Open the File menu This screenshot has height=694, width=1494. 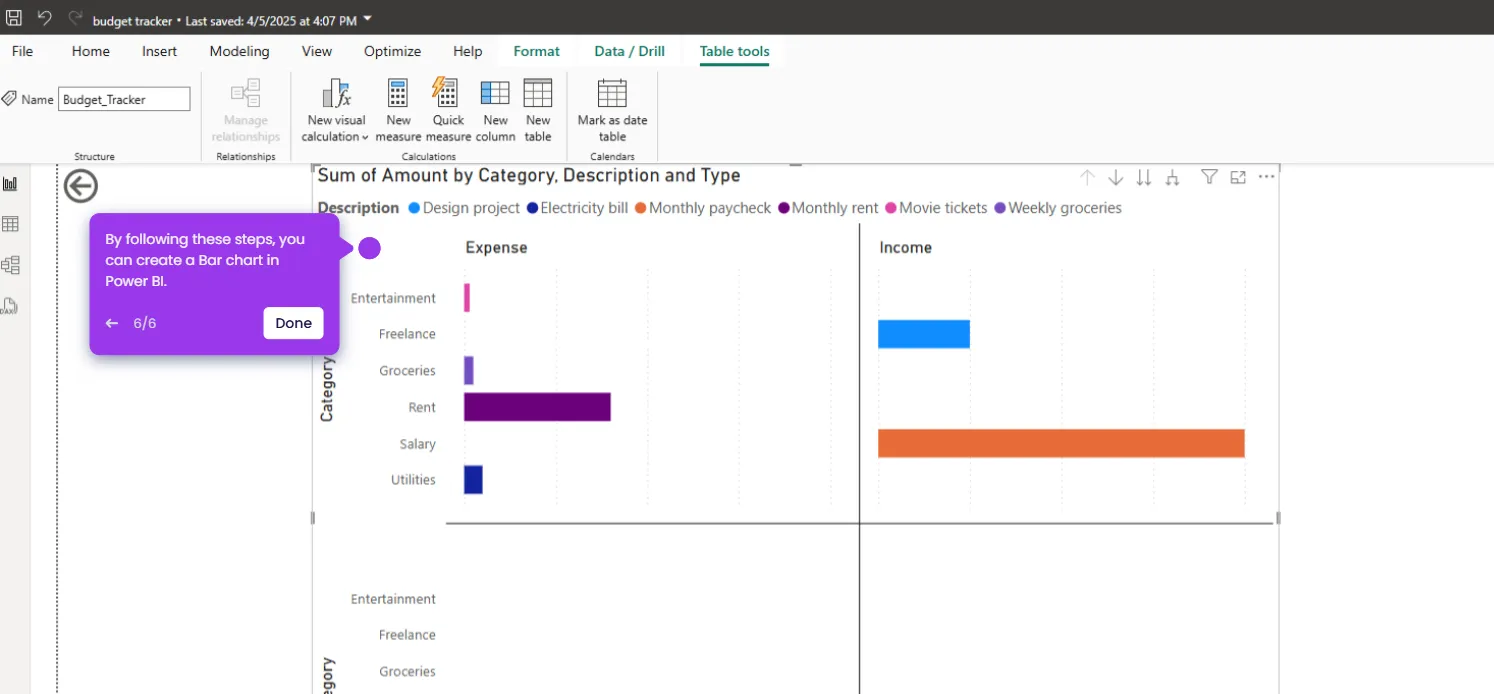tap(22, 51)
